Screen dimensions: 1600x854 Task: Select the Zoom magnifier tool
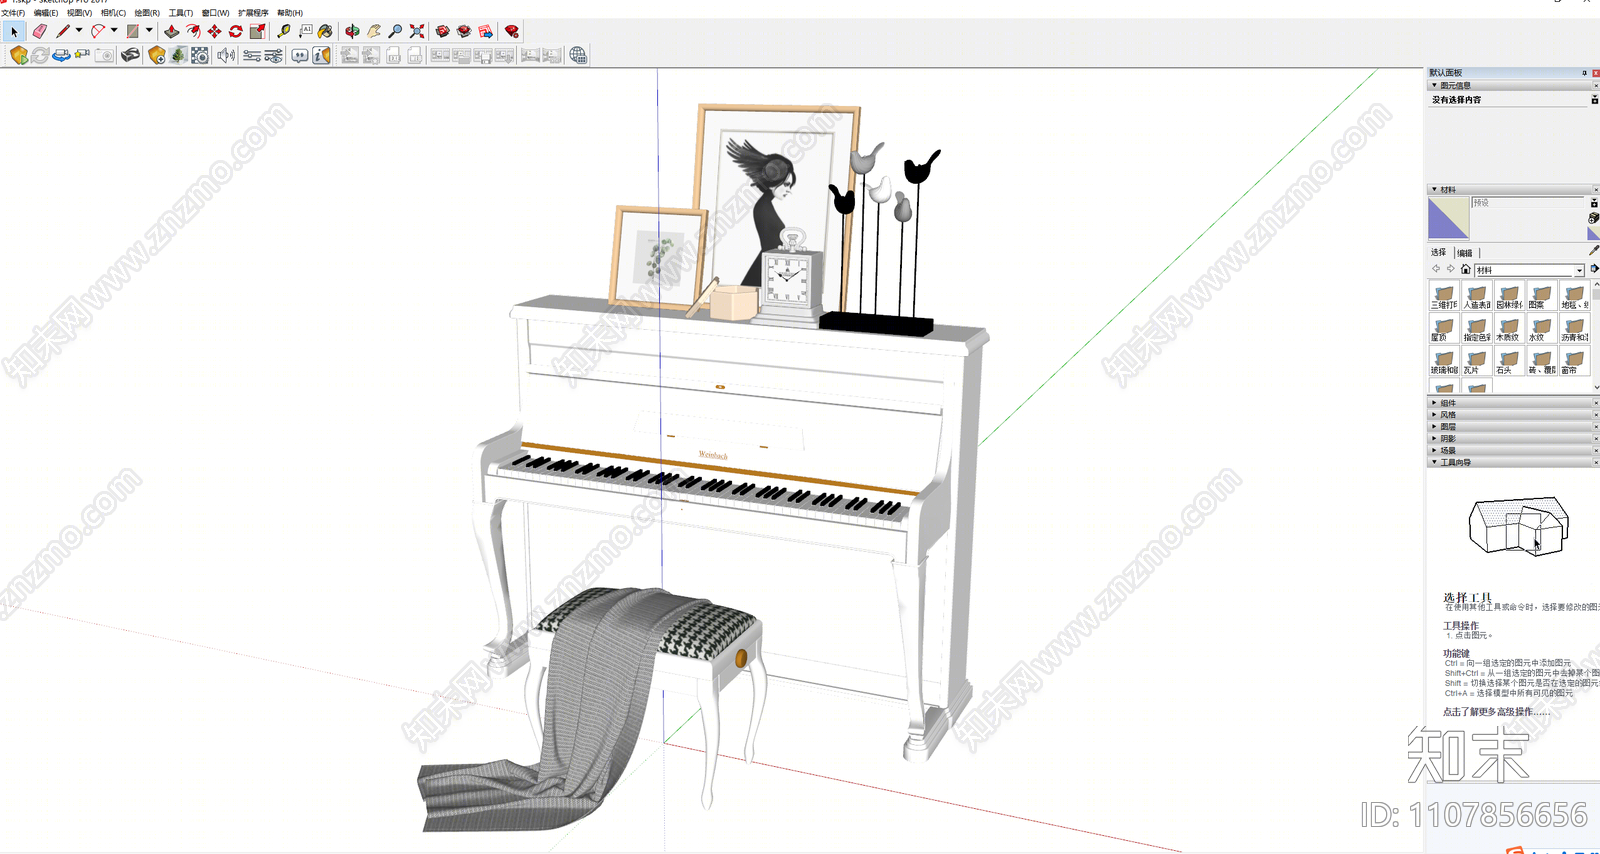click(395, 32)
